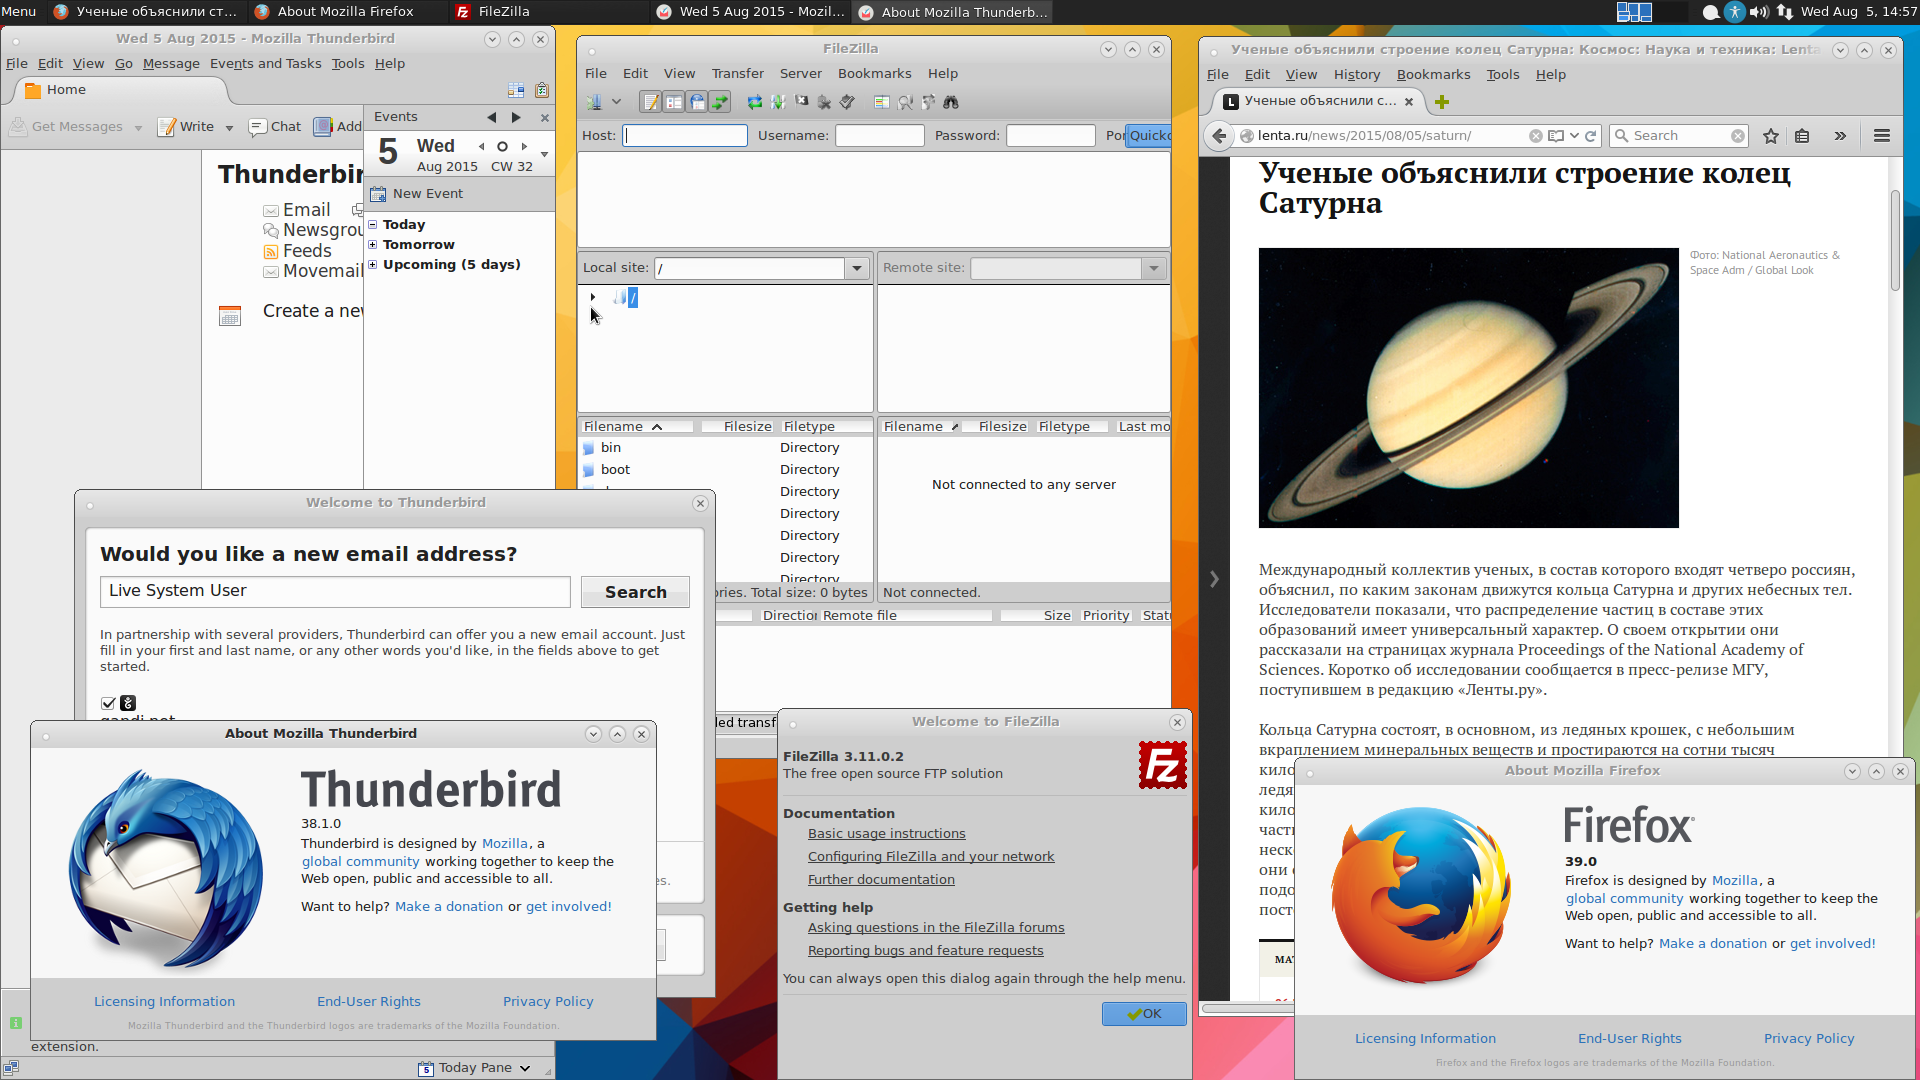The image size is (1920, 1080).
Task: Toggle FileZilla message log display
Action: [651, 102]
